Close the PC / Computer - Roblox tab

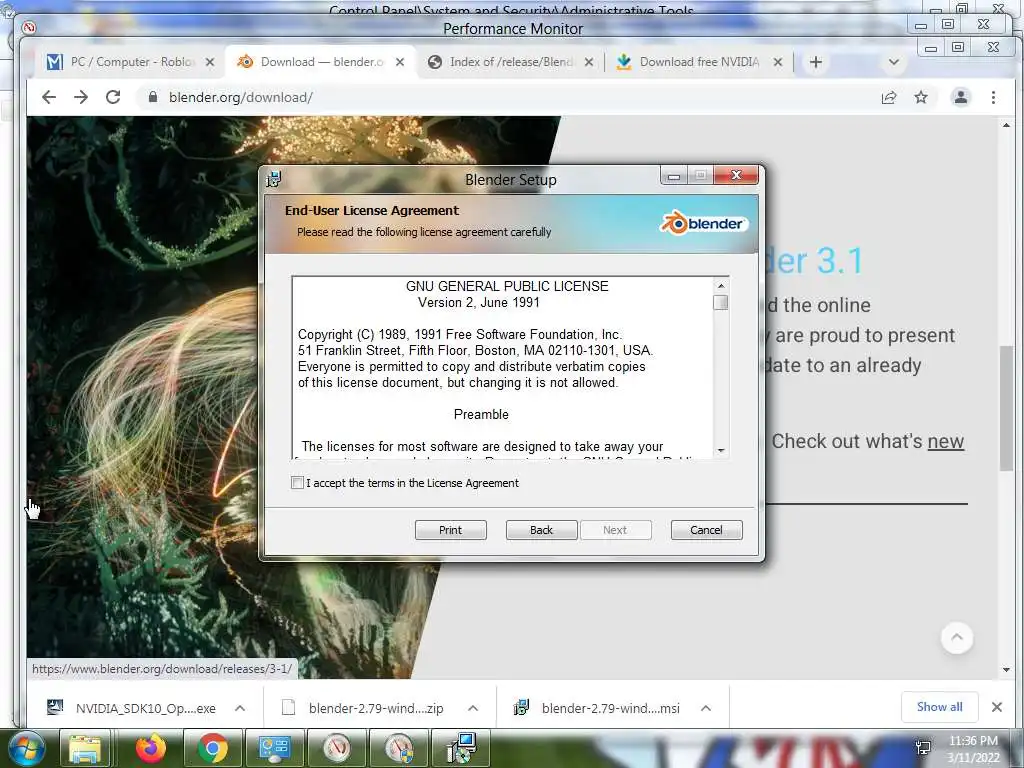pyautogui.click(x=210, y=62)
